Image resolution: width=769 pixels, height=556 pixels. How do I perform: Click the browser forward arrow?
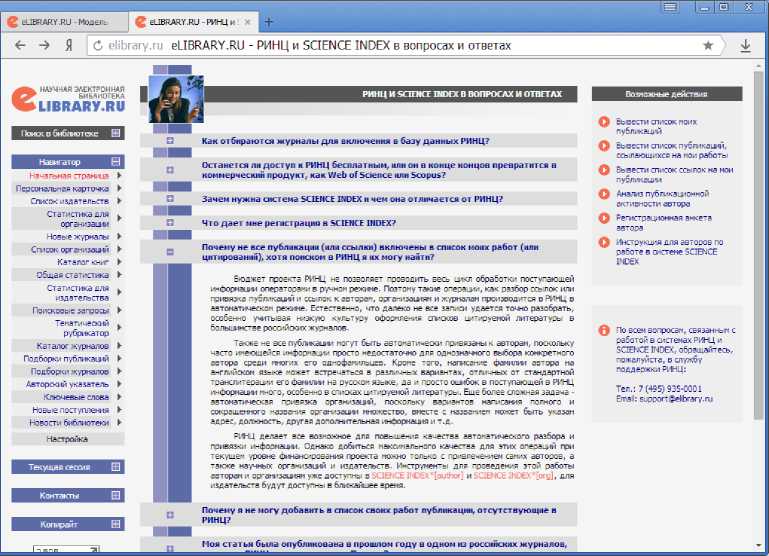pos(45,46)
